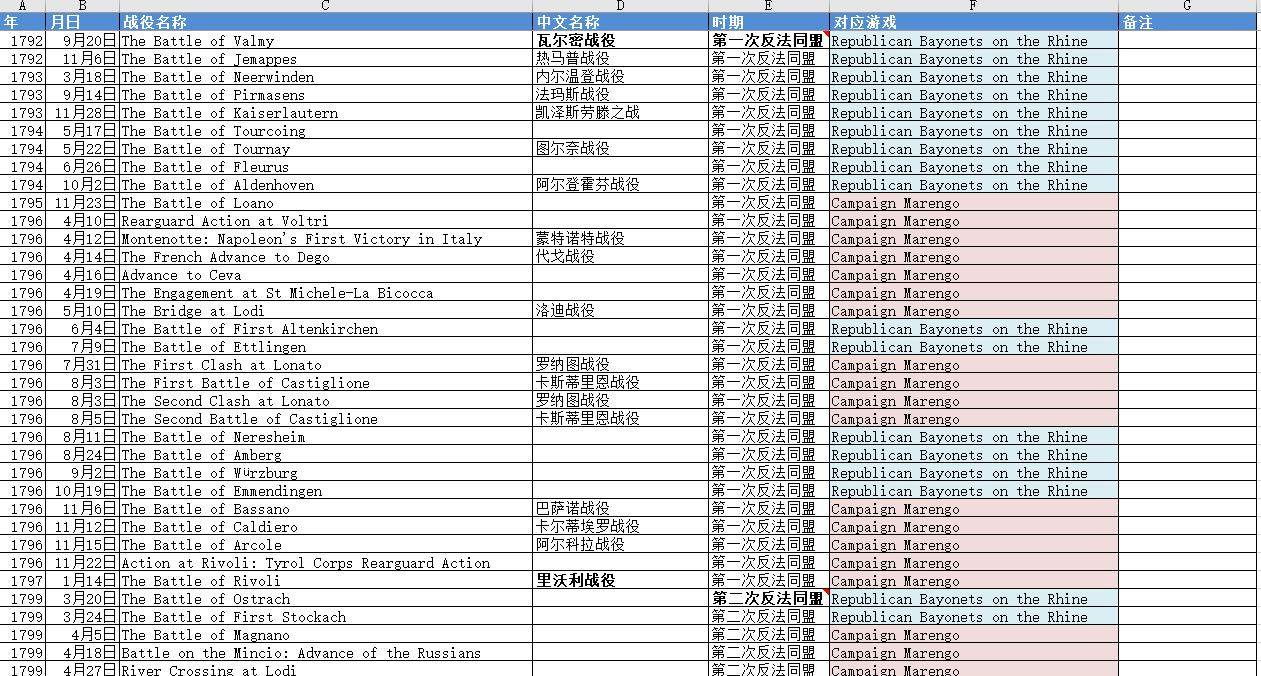
Task: Select cell The Battle of Magnano
Action: [325, 635]
